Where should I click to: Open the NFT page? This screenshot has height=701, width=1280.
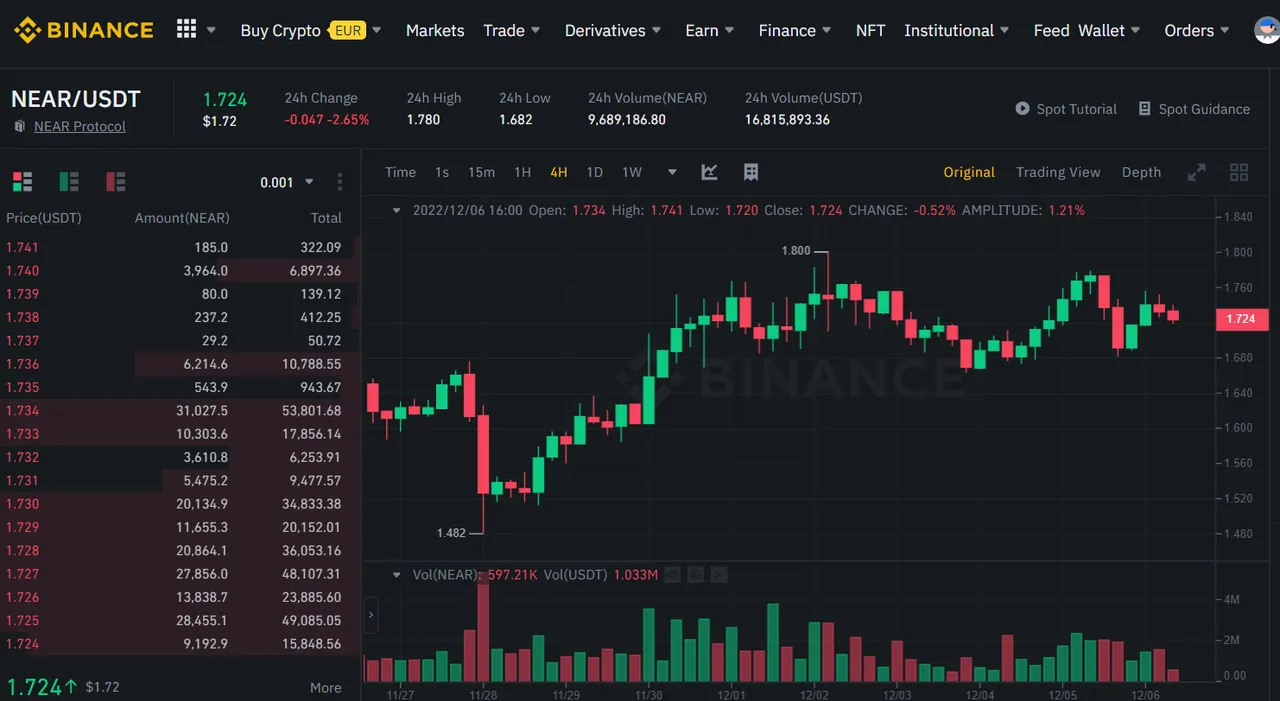point(870,30)
